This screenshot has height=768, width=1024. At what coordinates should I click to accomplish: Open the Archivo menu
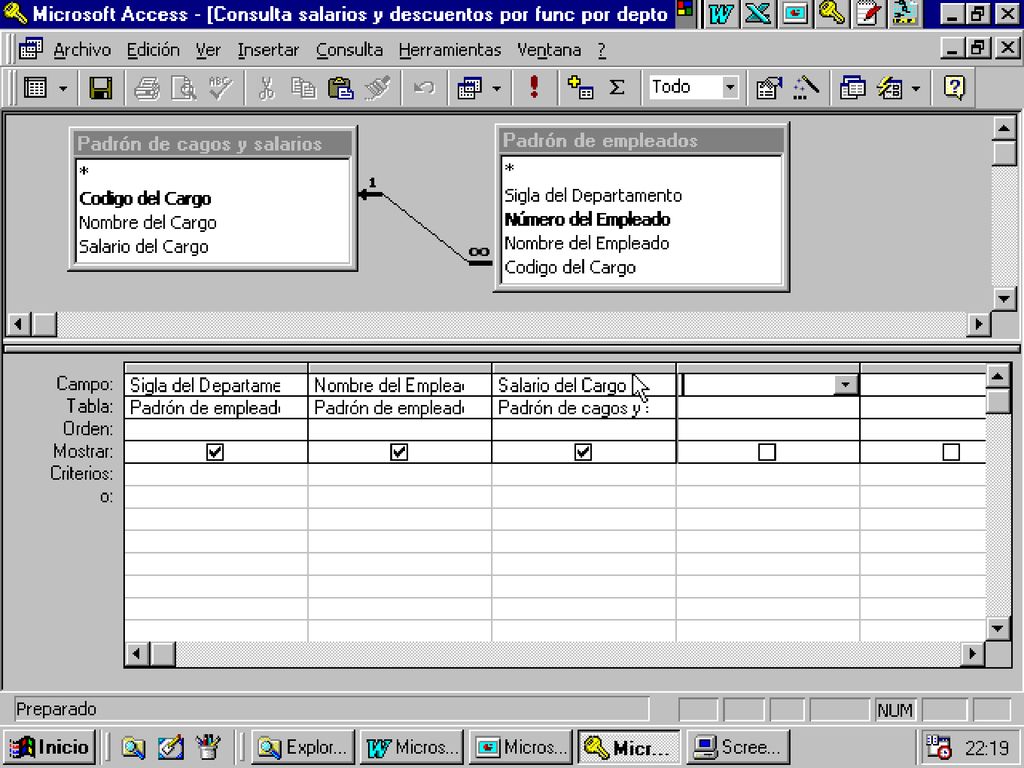(x=82, y=50)
